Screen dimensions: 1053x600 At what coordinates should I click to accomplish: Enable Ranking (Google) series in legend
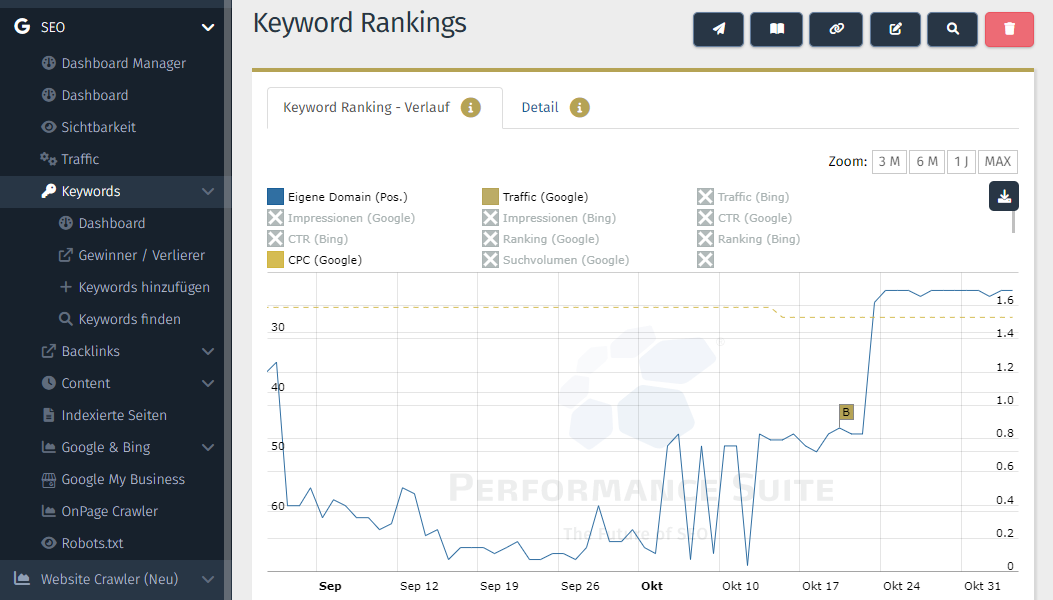pos(490,239)
